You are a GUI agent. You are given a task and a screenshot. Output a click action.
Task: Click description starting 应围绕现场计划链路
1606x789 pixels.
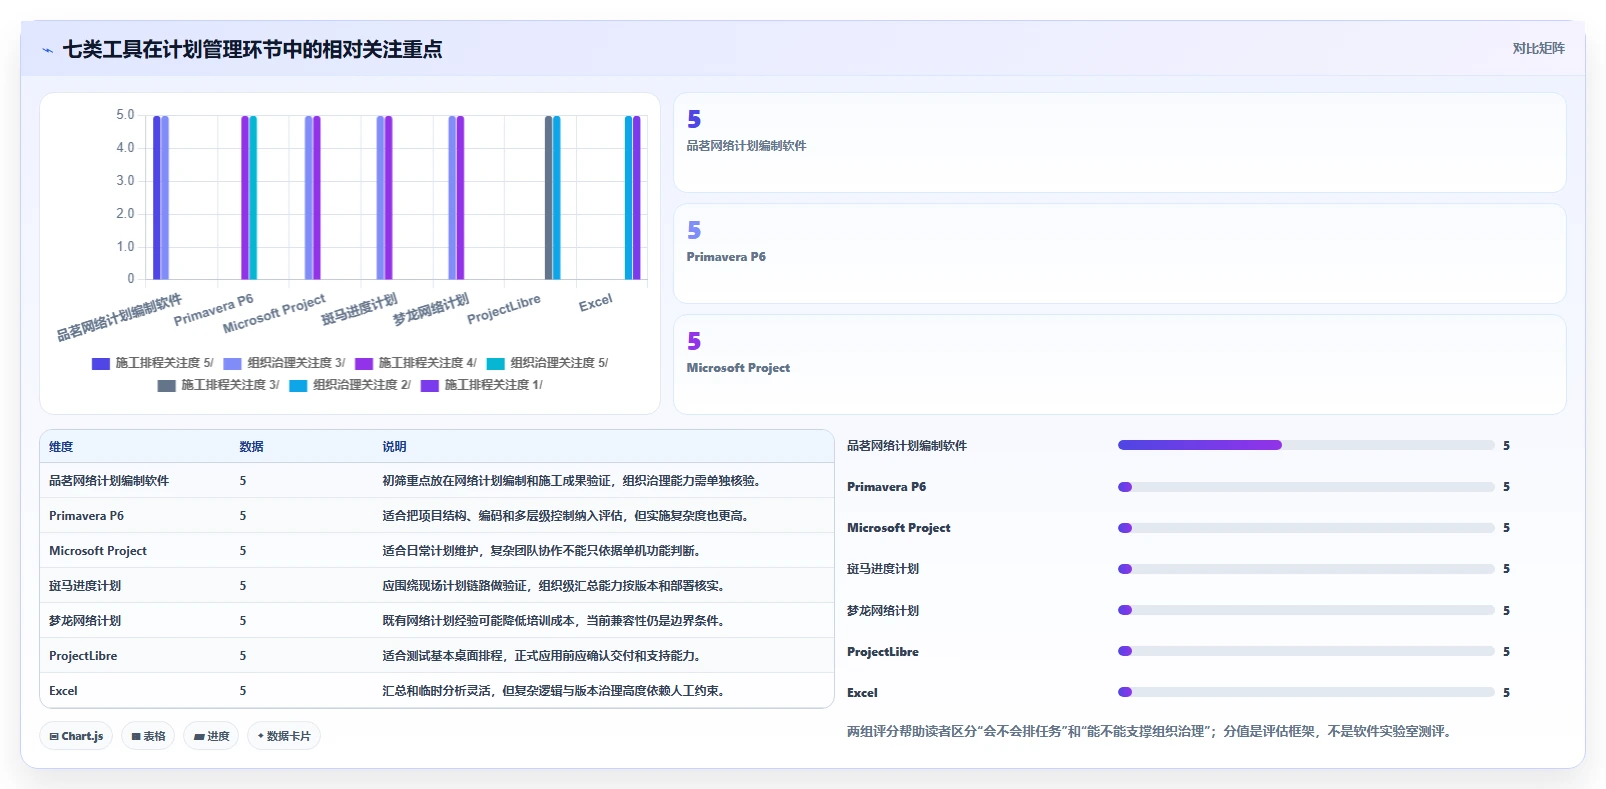coord(556,586)
